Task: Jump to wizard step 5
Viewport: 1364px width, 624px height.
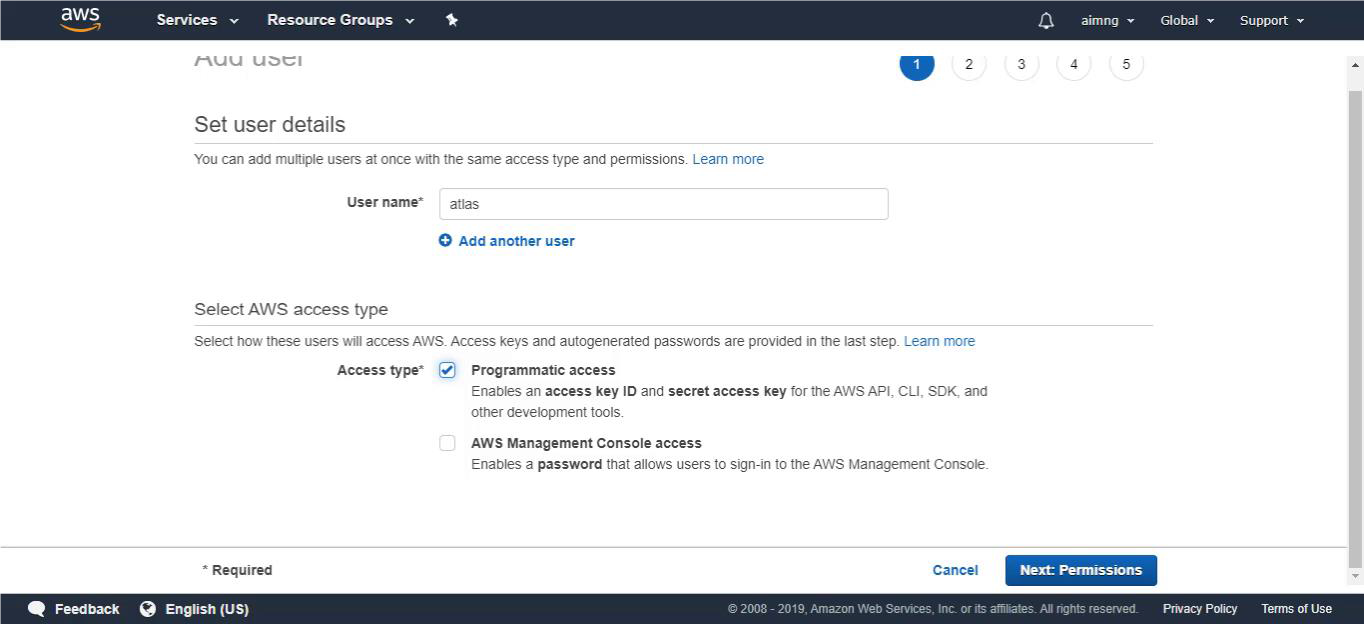Action: click(x=1126, y=64)
